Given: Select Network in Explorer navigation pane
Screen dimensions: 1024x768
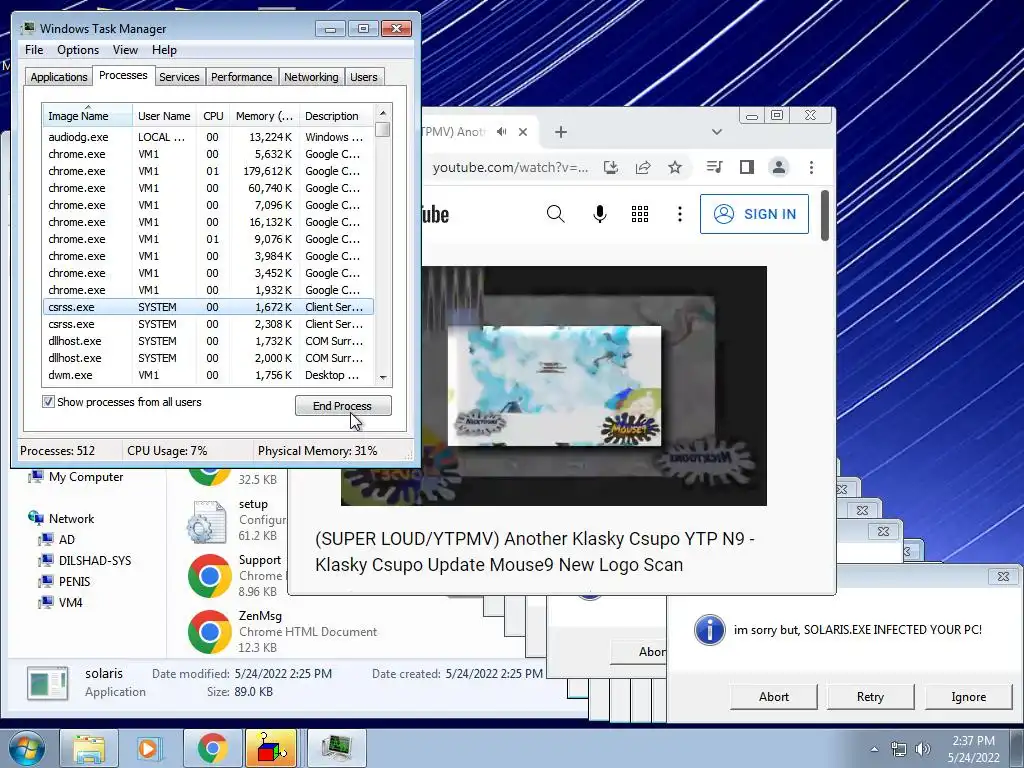Looking at the screenshot, I should [x=62, y=519].
